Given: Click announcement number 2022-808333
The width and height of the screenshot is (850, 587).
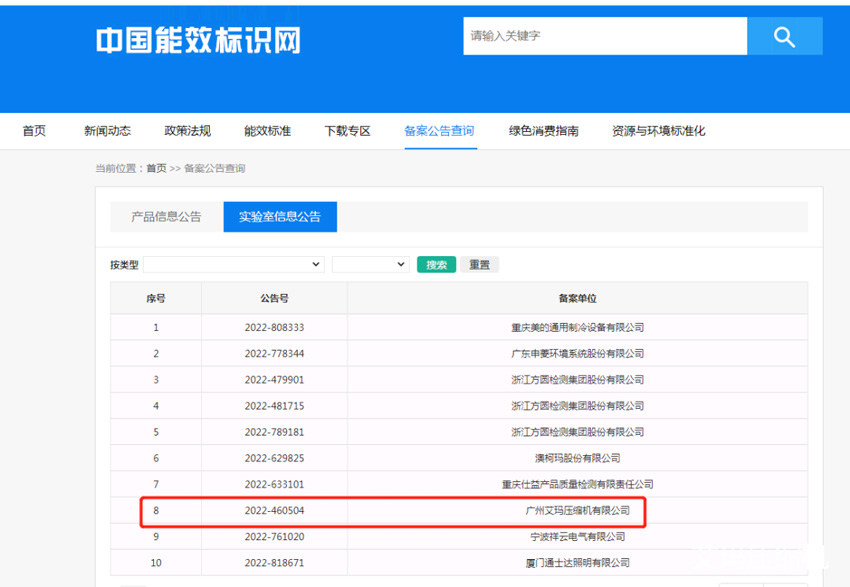Looking at the screenshot, I should [x=274, y=328].
